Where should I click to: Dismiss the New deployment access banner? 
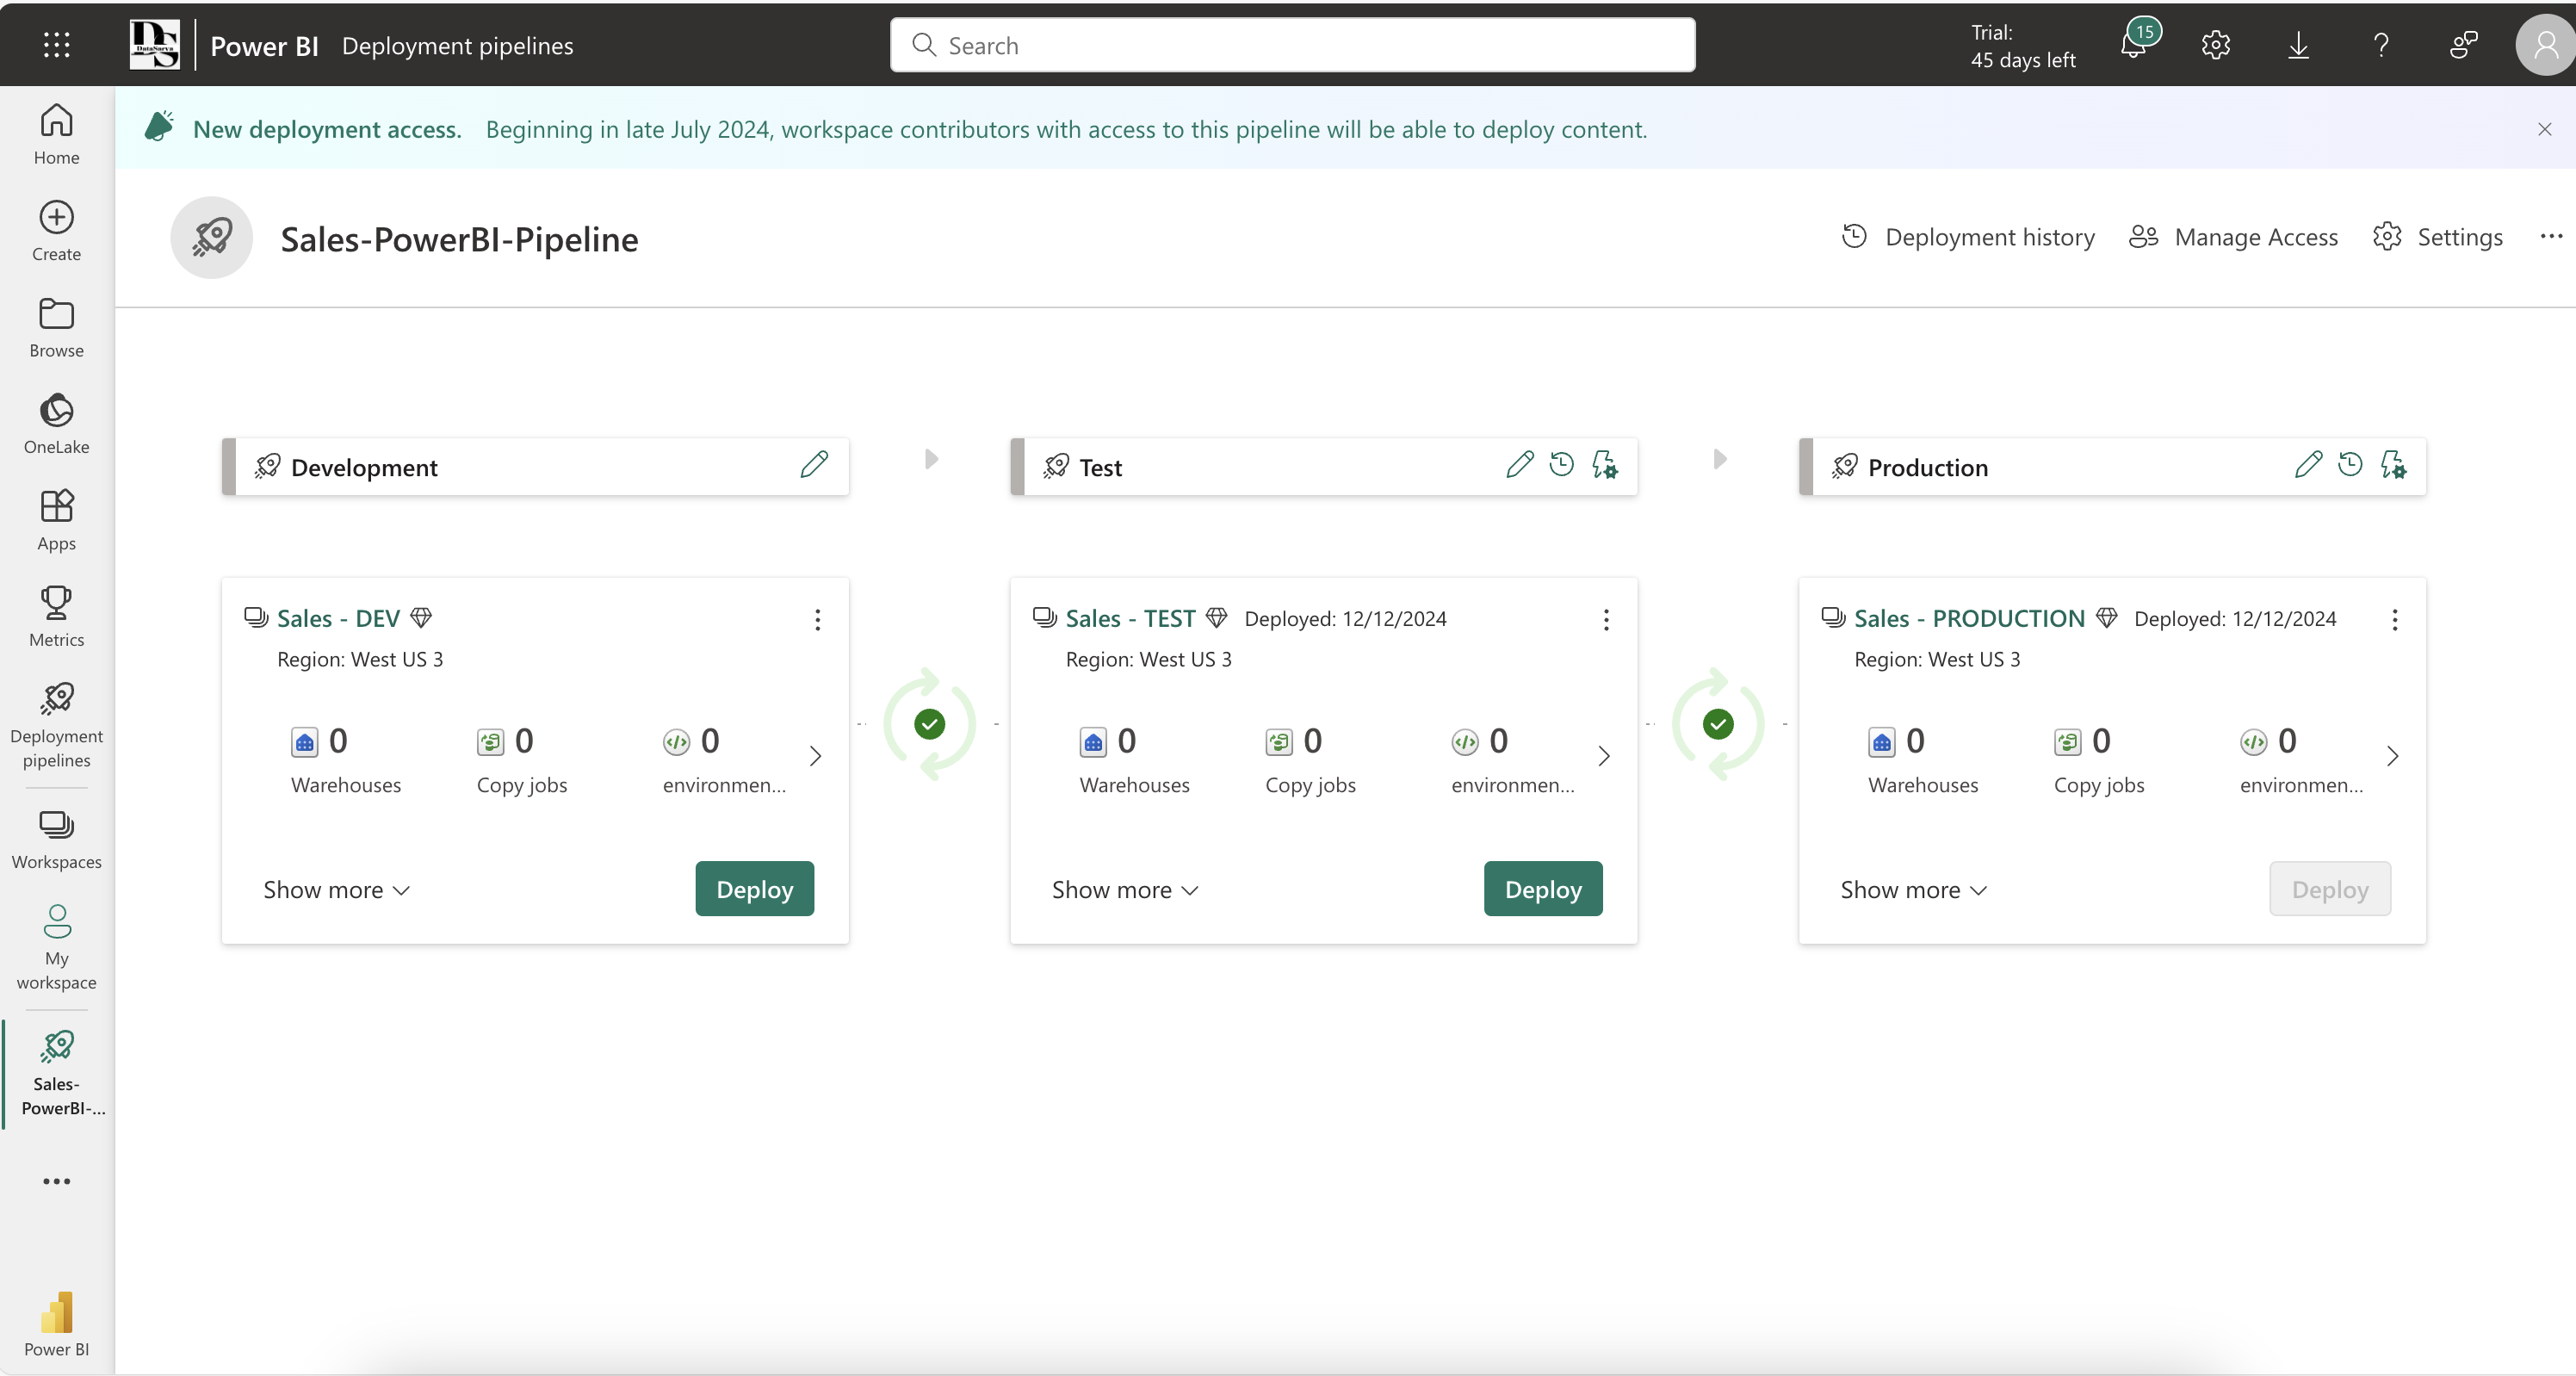click(2544, 129)
